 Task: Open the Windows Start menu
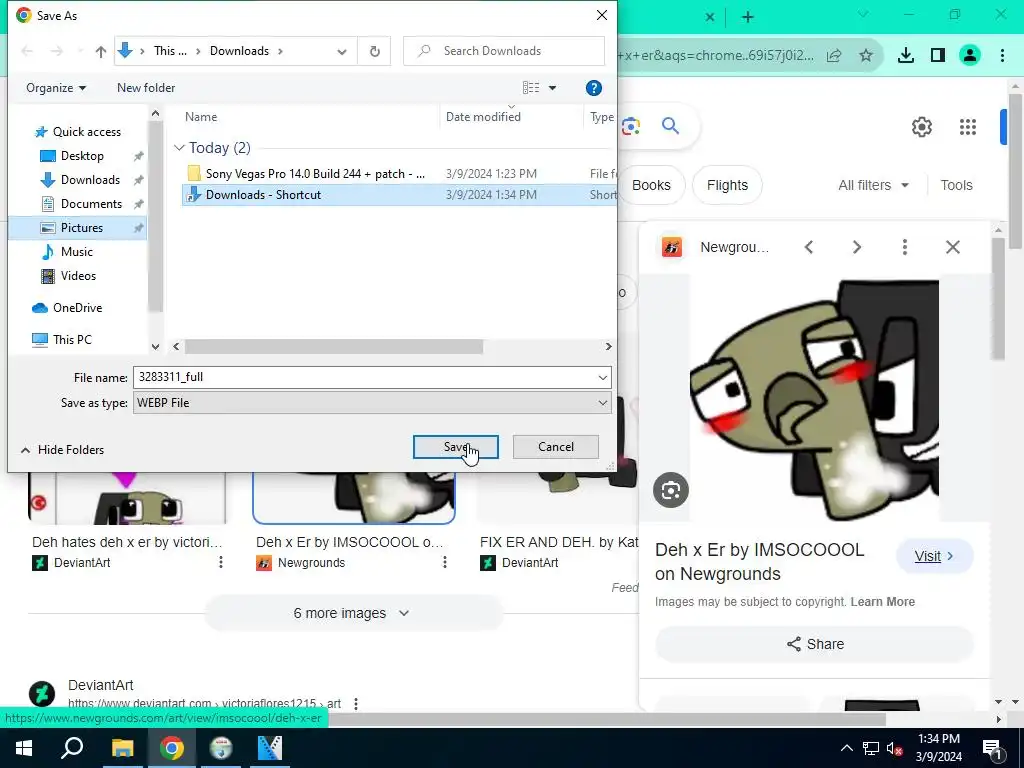(24, 748)
